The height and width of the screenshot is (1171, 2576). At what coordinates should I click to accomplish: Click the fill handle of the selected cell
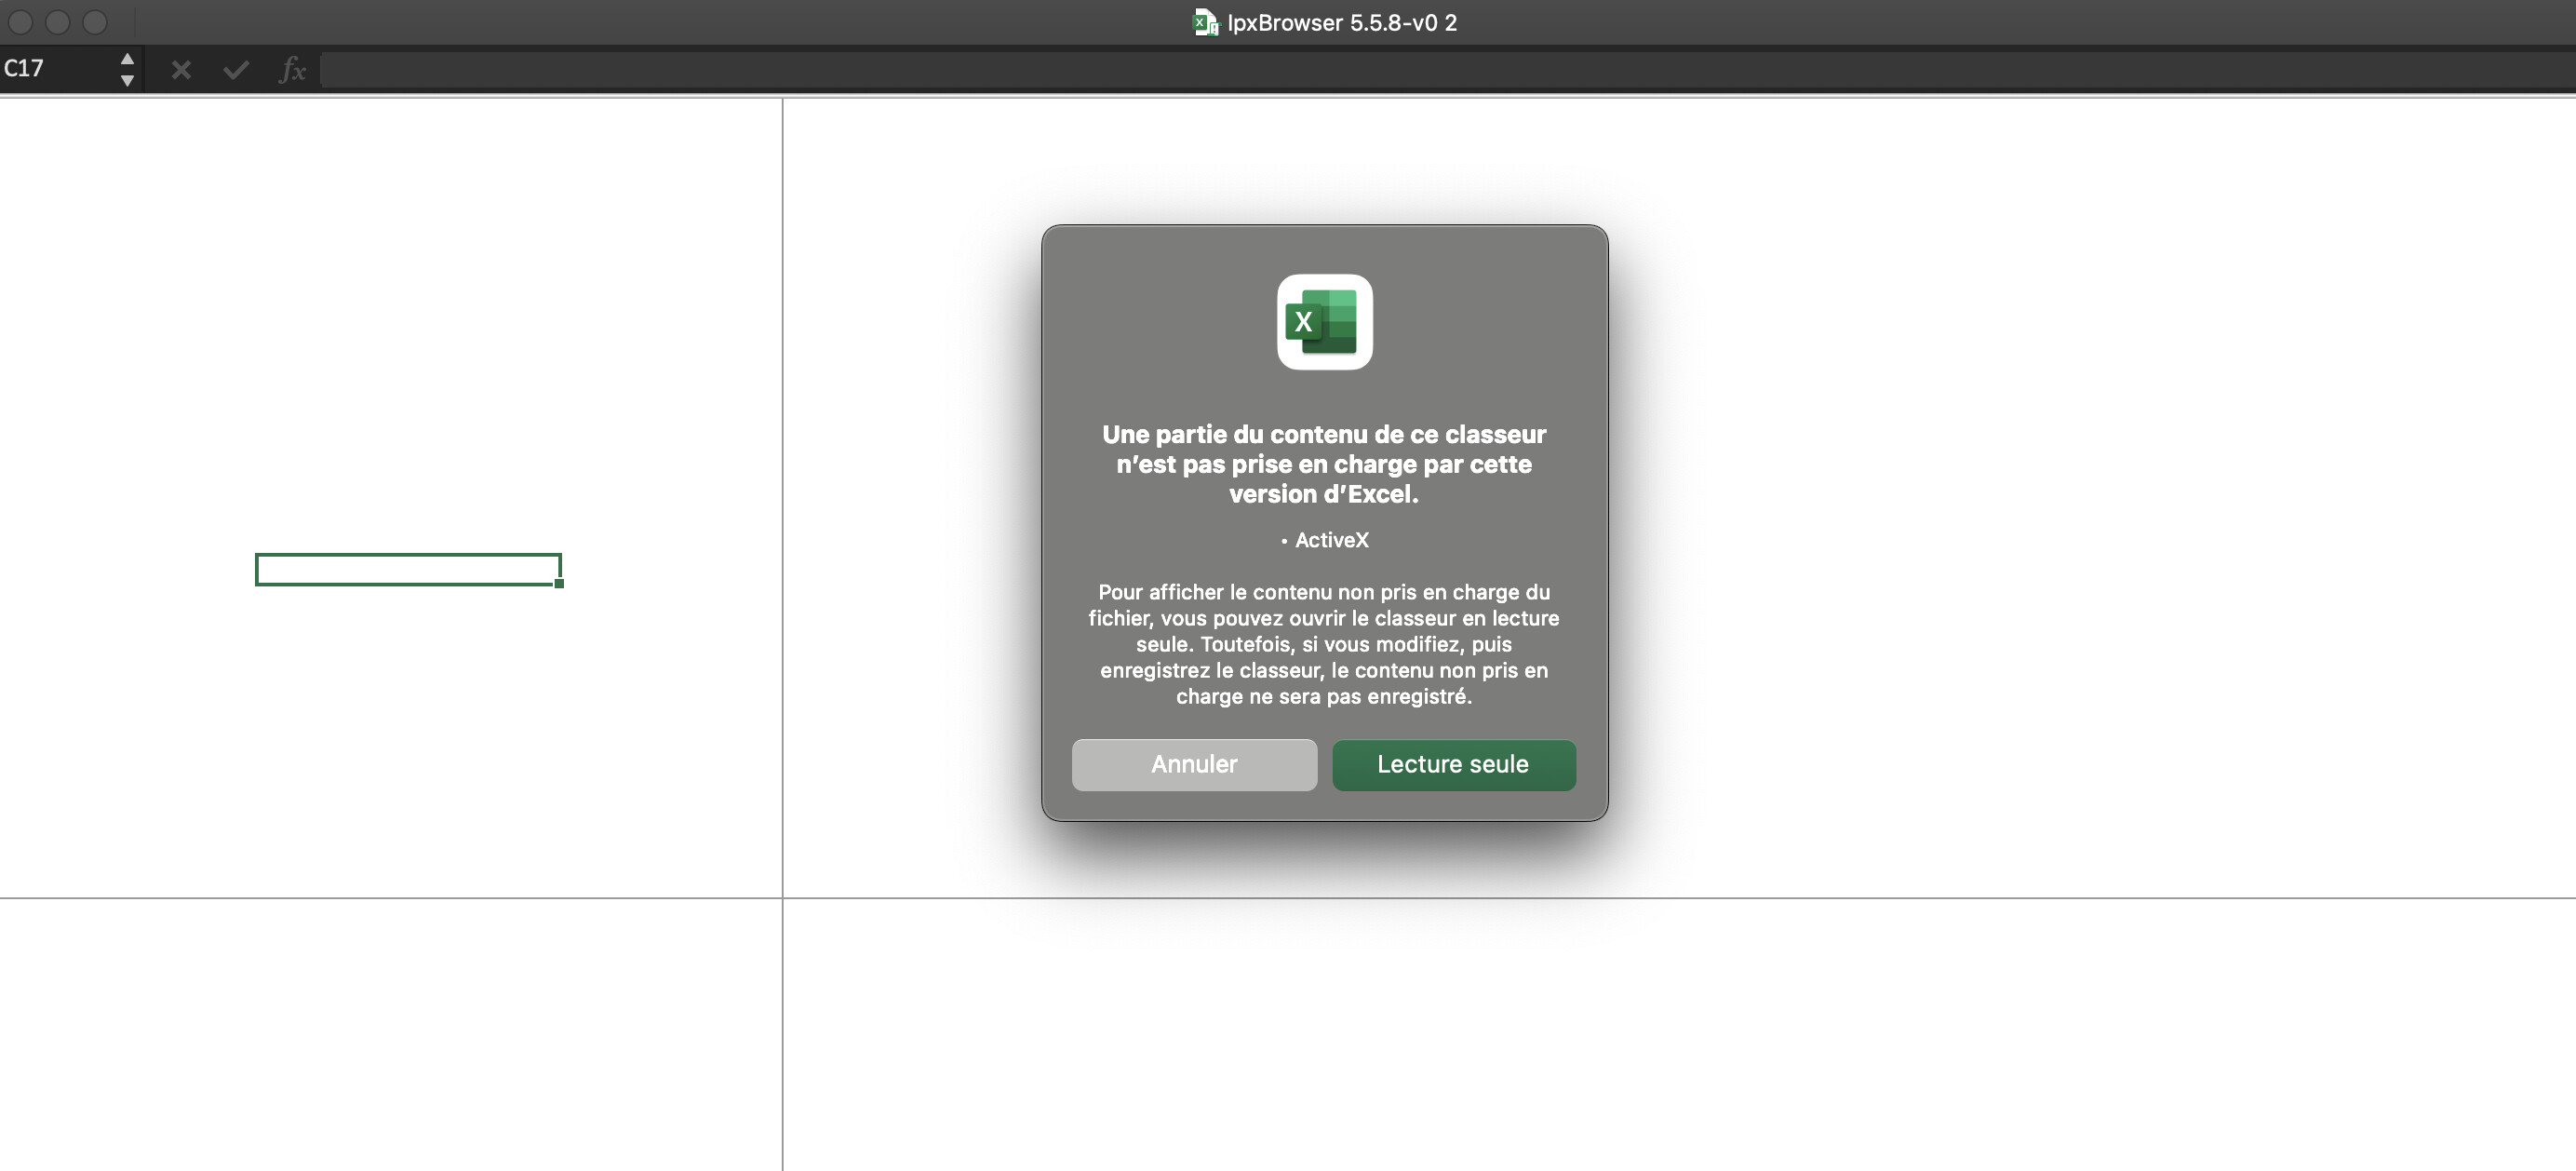(x=559, y=584)
